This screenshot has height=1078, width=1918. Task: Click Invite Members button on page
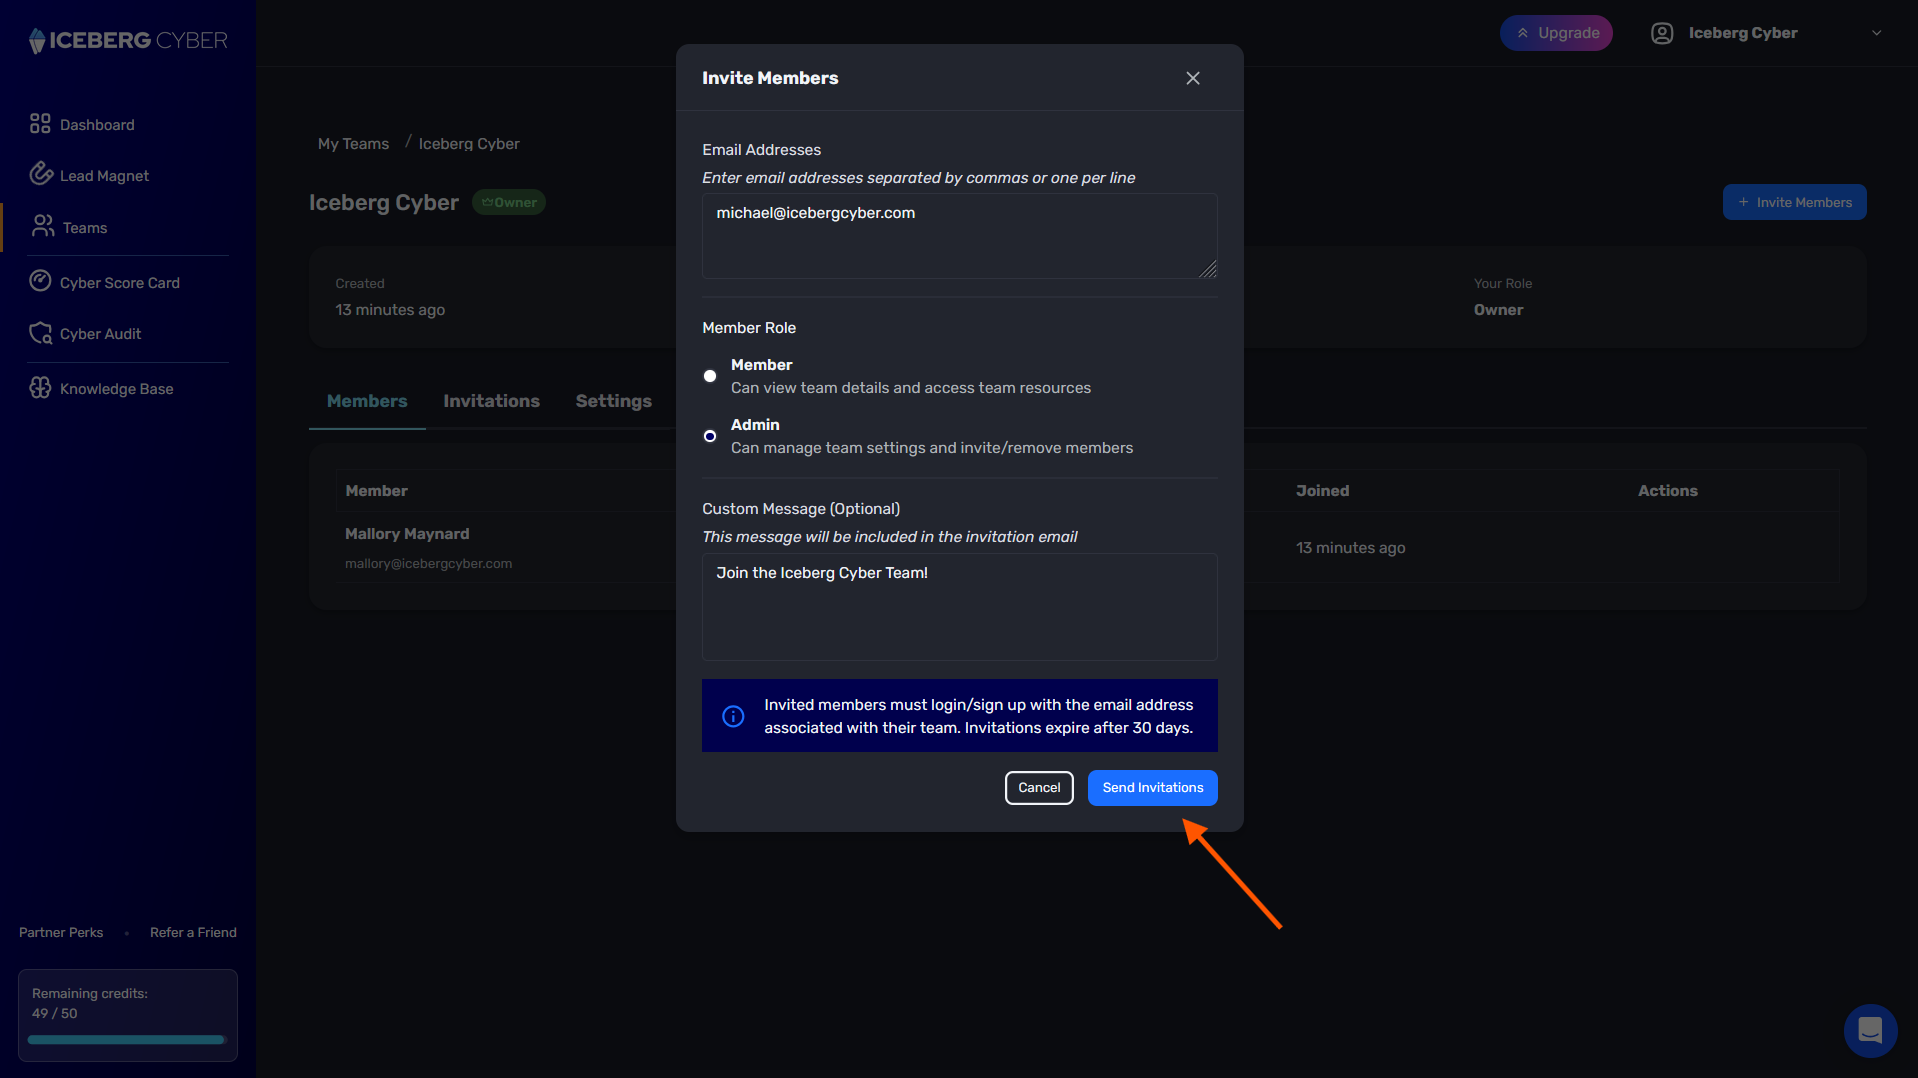[x=1794, y=202]
